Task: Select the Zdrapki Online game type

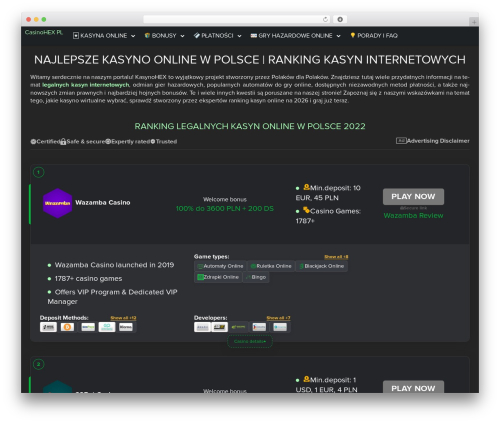Action: tap(218, 277)
